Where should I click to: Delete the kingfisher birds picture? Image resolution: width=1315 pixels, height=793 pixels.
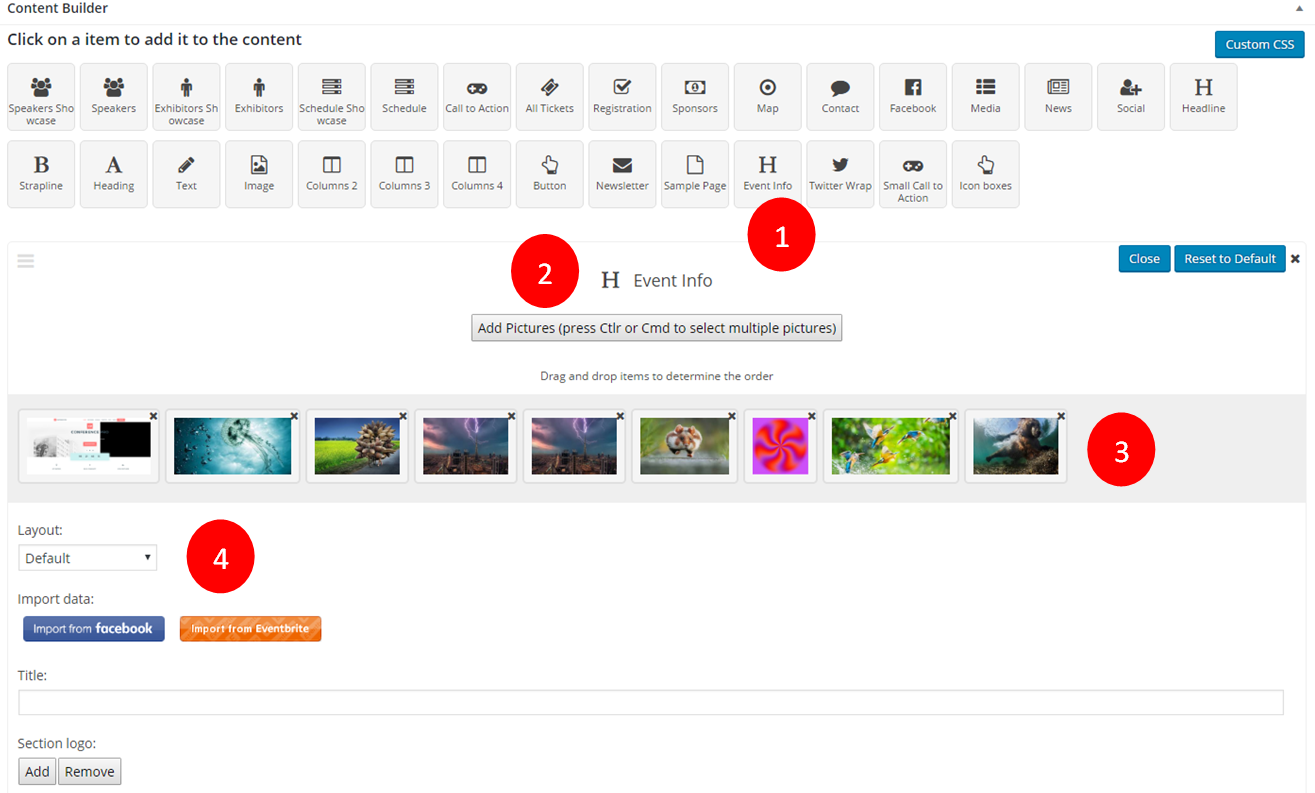click(x=953, y=416)
